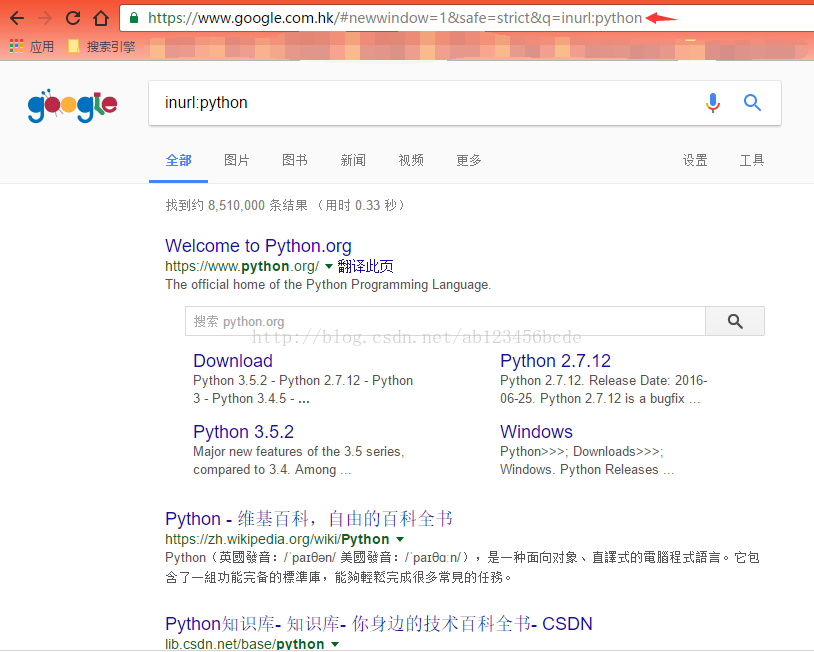
Task: Select the 全部 results tab
Action: pyautogui.click(x=179, y=160)
